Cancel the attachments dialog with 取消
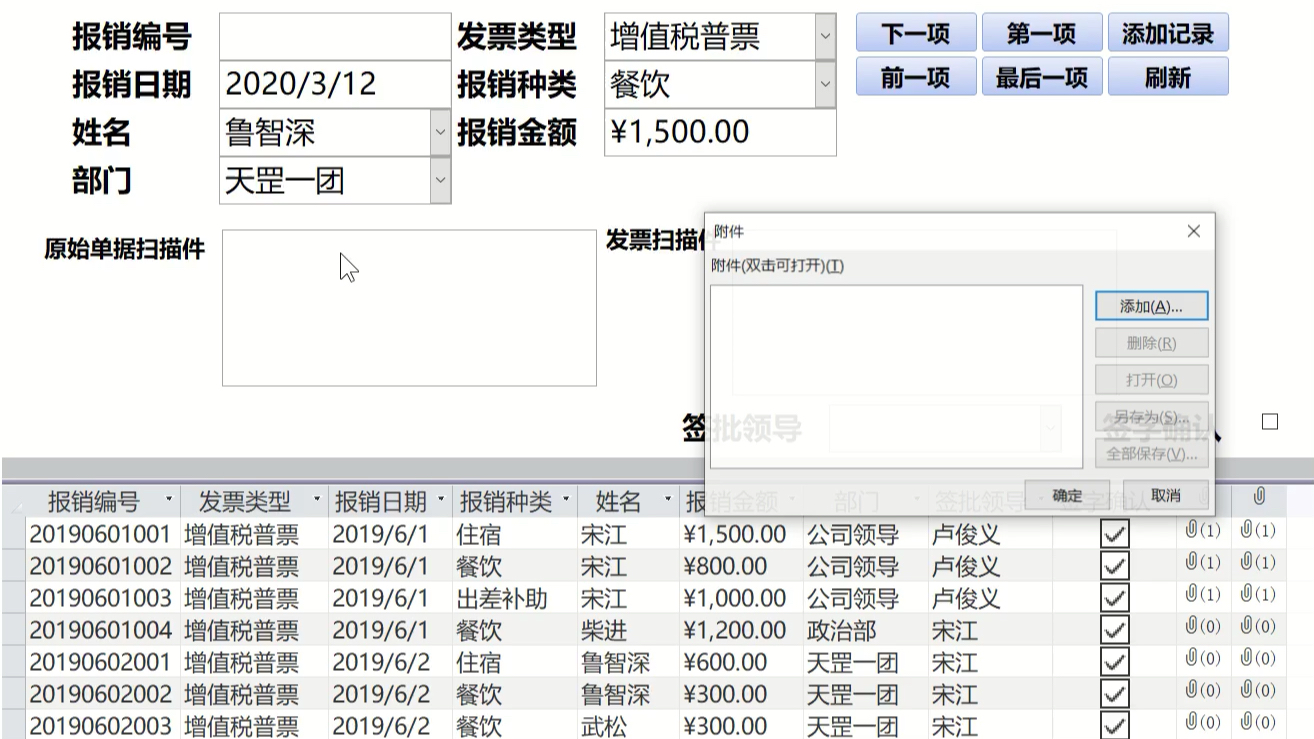1314x739 pixels. click(x=1166, y=495)
